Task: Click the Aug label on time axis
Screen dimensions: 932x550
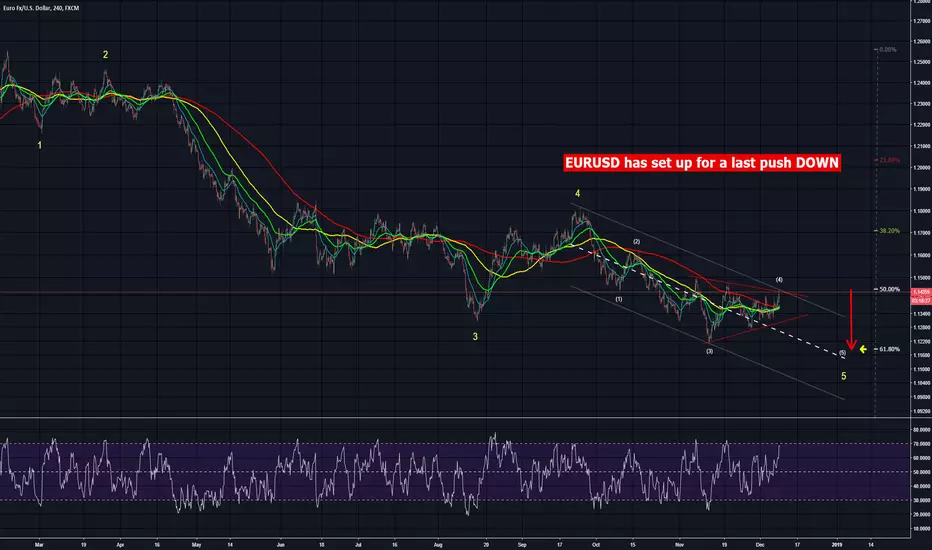Action: tap(438, 544)
